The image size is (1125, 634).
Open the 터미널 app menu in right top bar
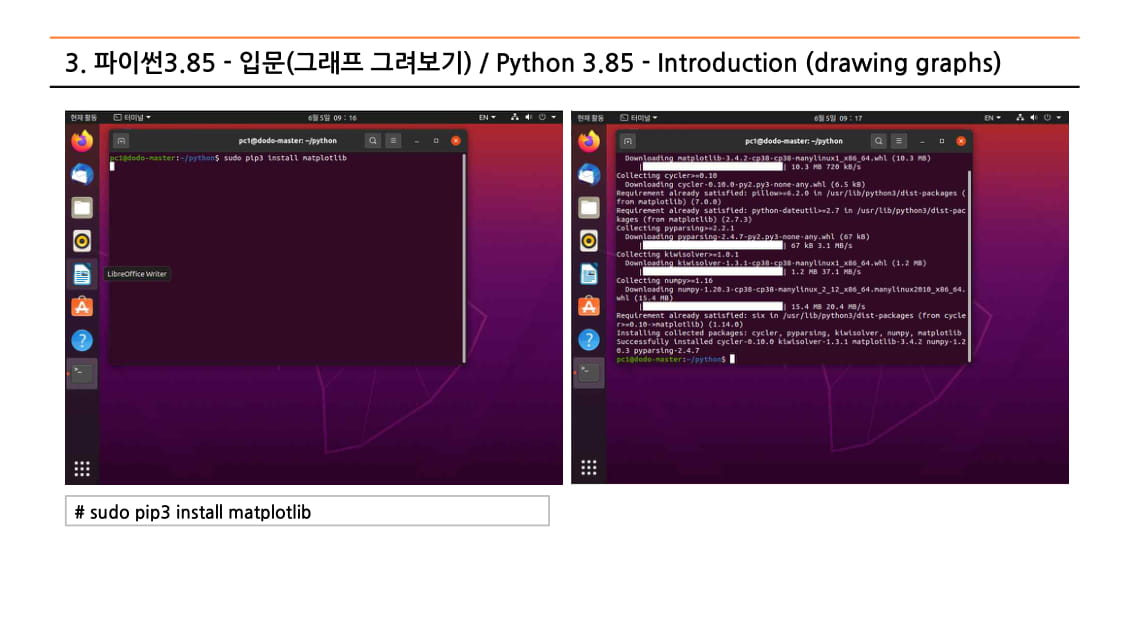point(639,118)
